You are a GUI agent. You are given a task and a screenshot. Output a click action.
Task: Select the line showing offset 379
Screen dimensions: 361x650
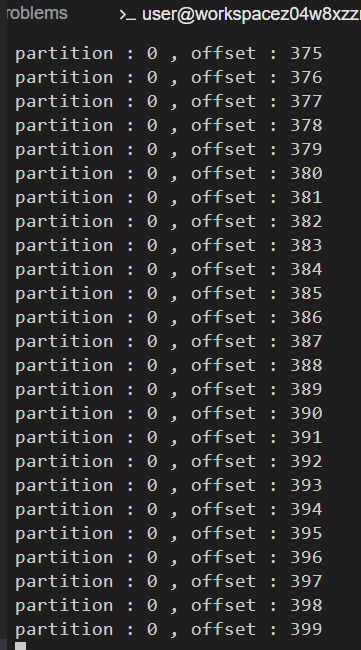(169, 150)
